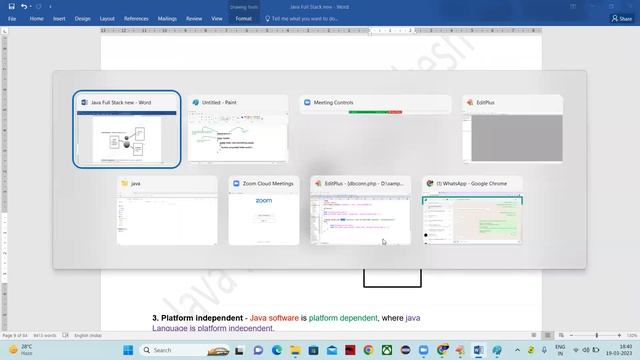Click microphone icon in system tray
The image size is (640, 360).
(544, 350)
